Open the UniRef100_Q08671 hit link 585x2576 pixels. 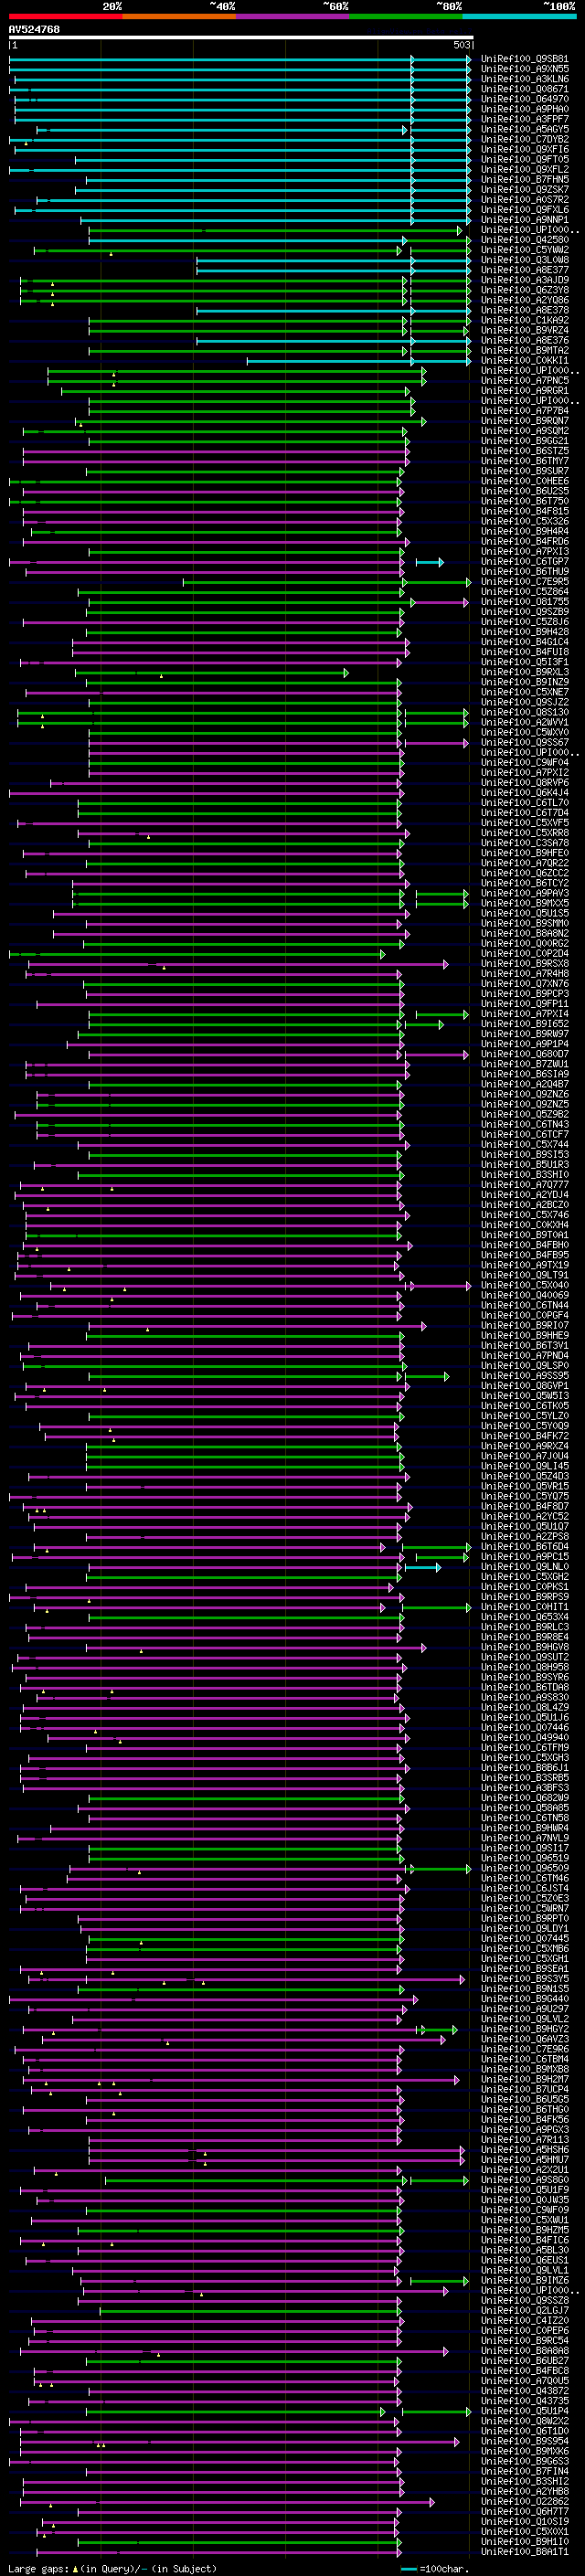525,89
